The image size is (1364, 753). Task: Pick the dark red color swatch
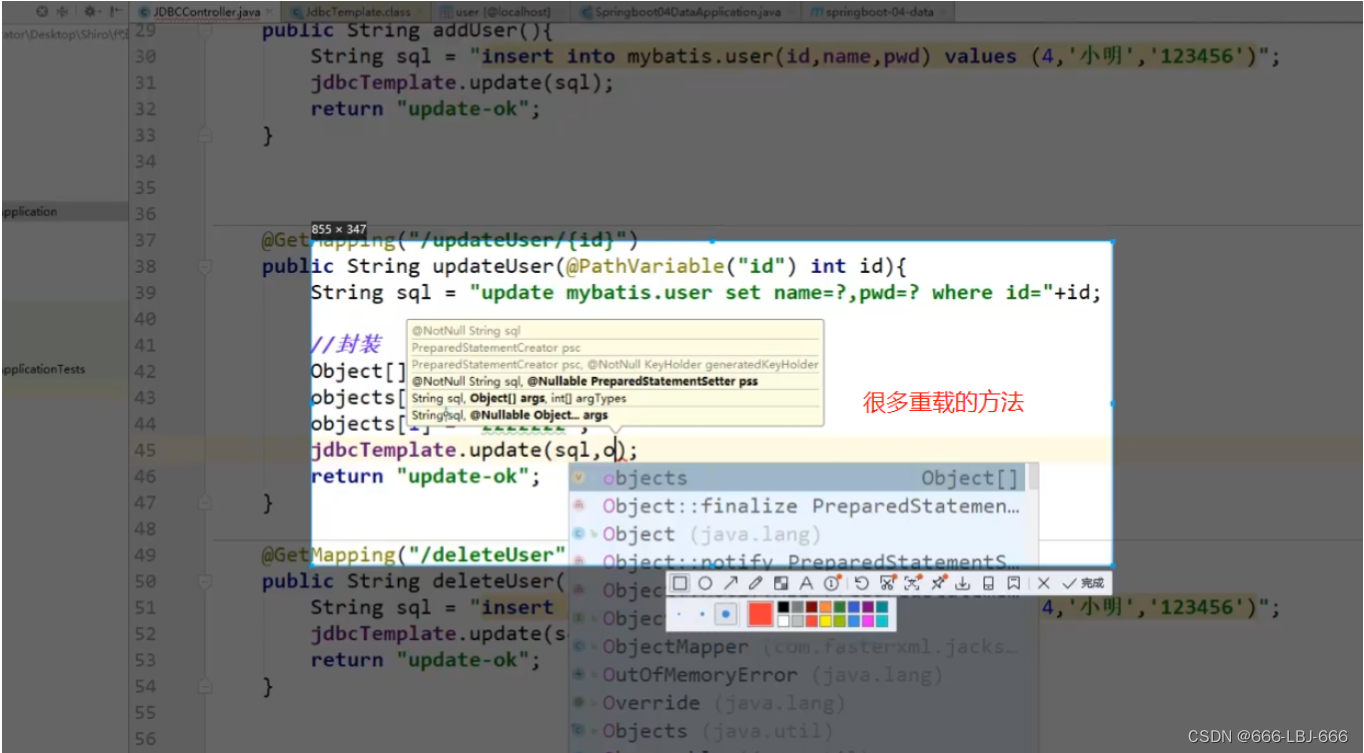[x=812, y=606]
